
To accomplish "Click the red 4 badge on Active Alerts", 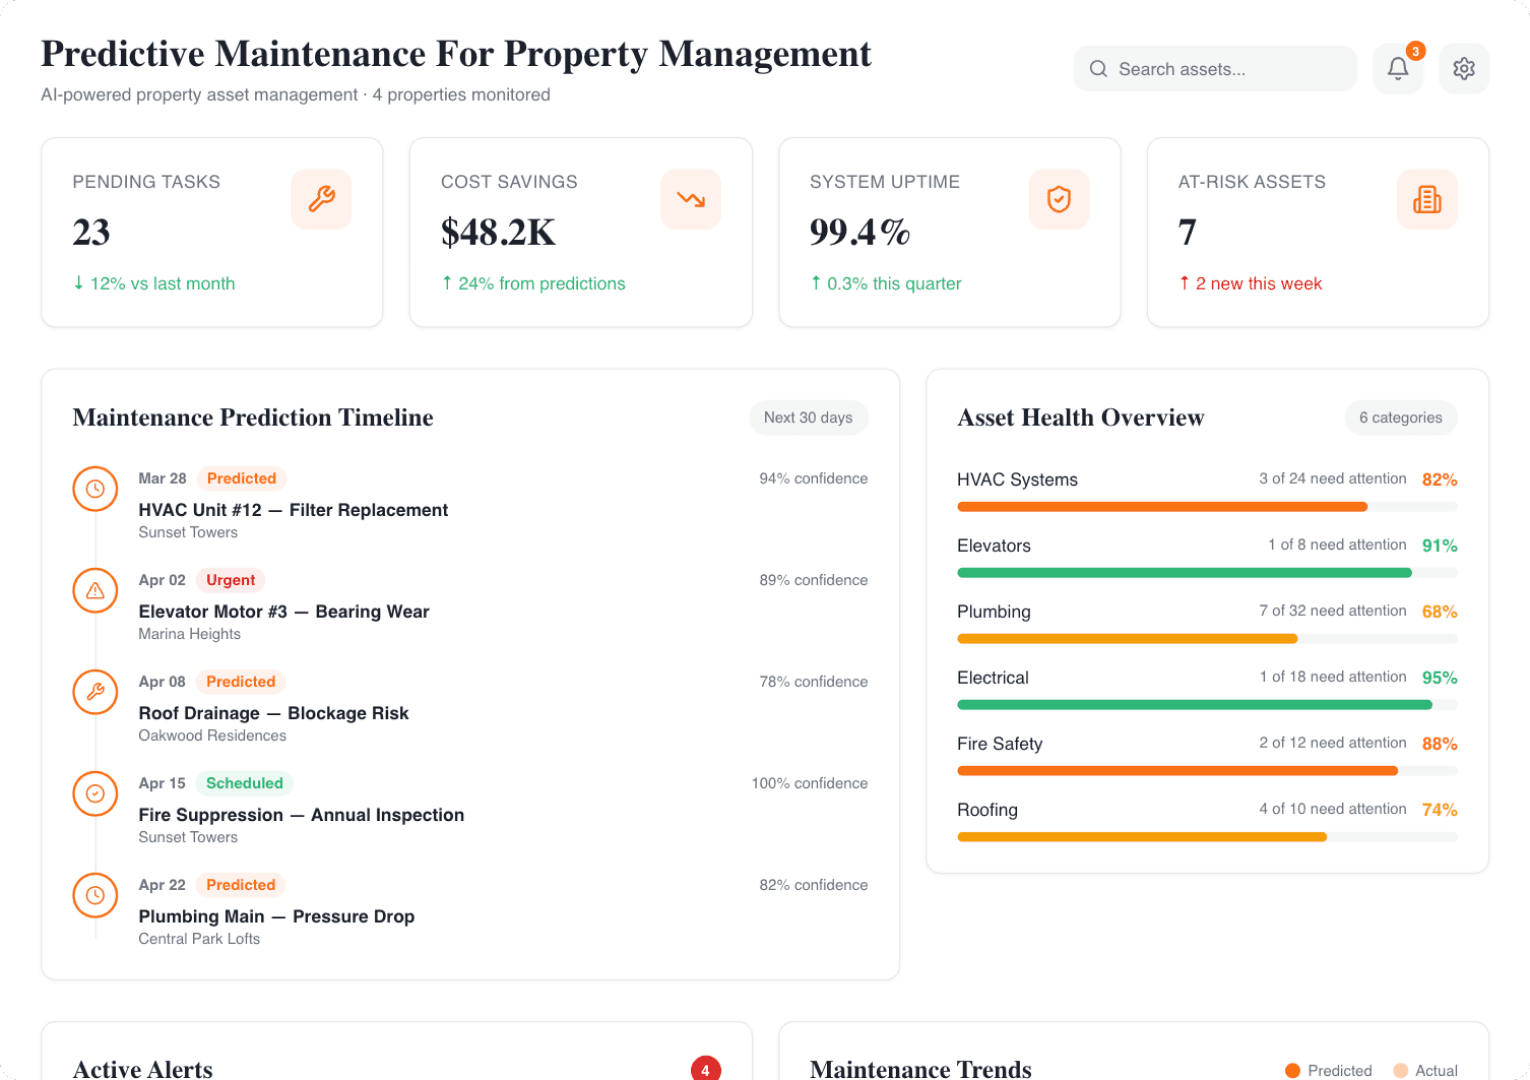I will 706,1069.
